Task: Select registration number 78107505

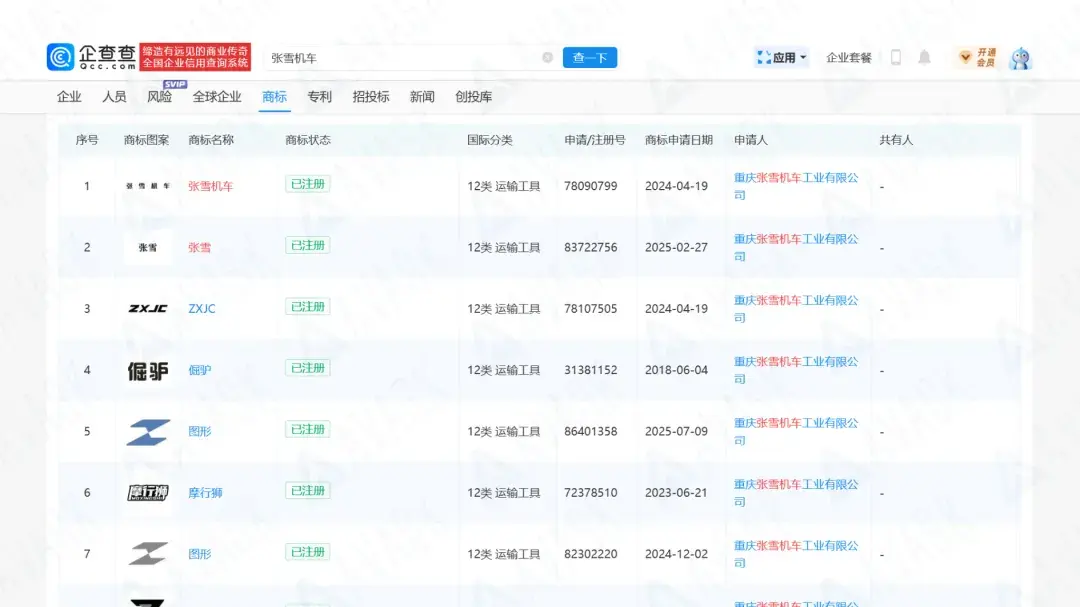Action: click(x=590, y=309)
